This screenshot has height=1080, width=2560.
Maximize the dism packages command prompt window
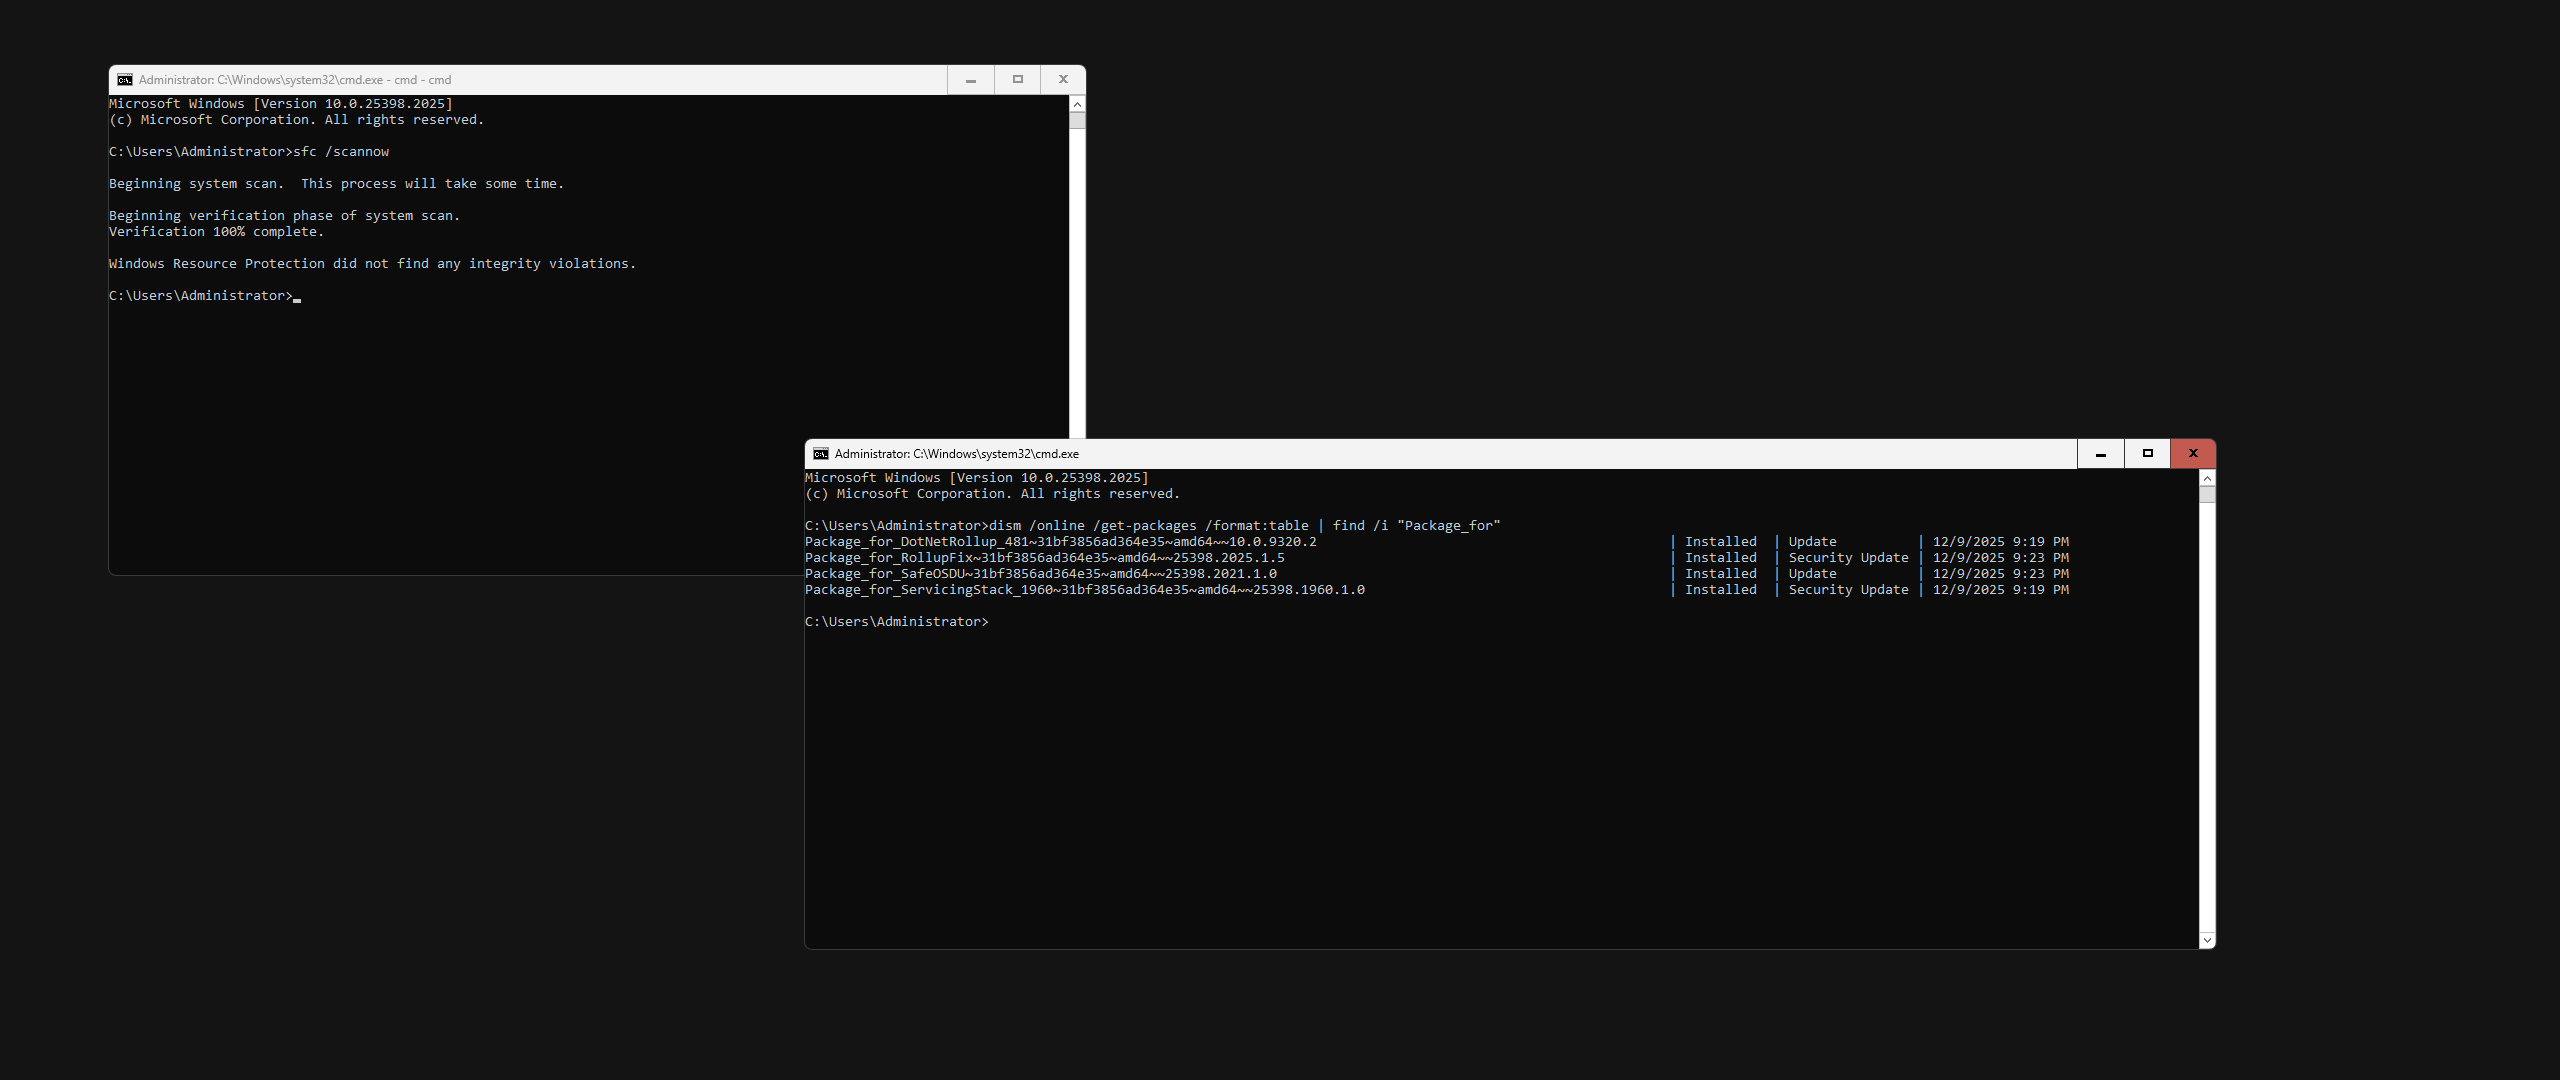point(2147,454)
